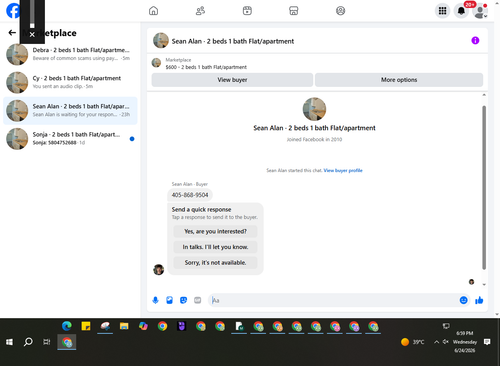Choose a sticker icon

[183, 300]
